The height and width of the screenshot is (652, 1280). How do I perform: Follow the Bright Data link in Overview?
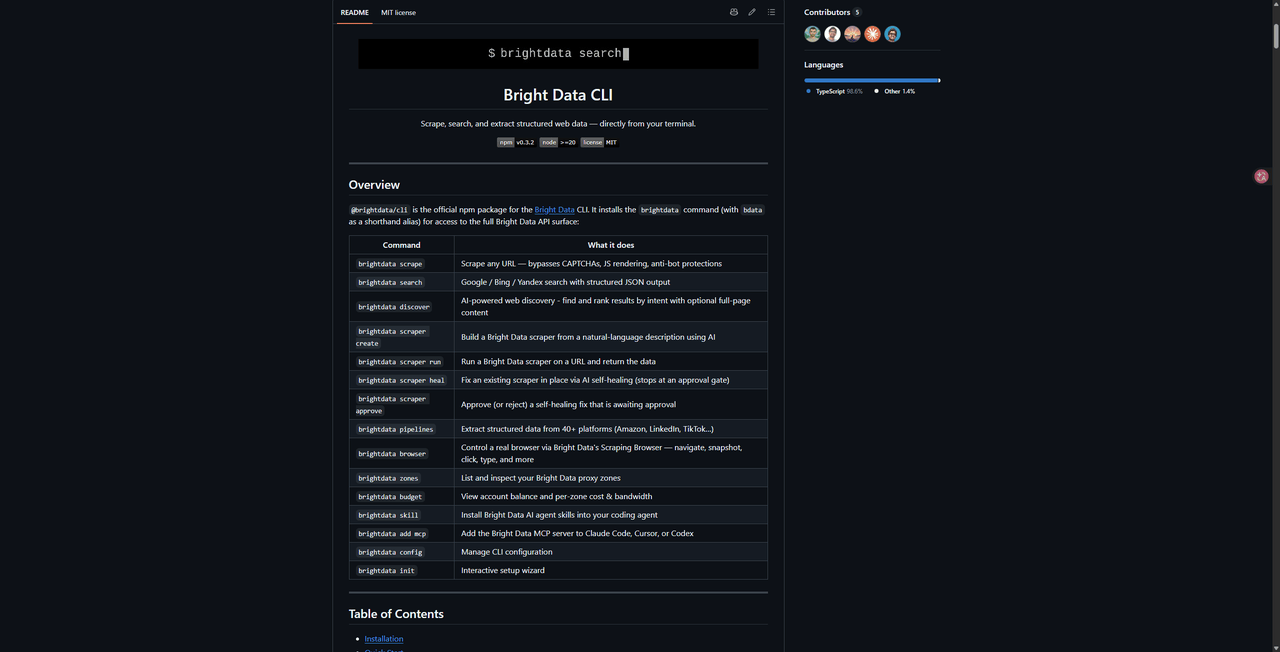tap(554, 210)
